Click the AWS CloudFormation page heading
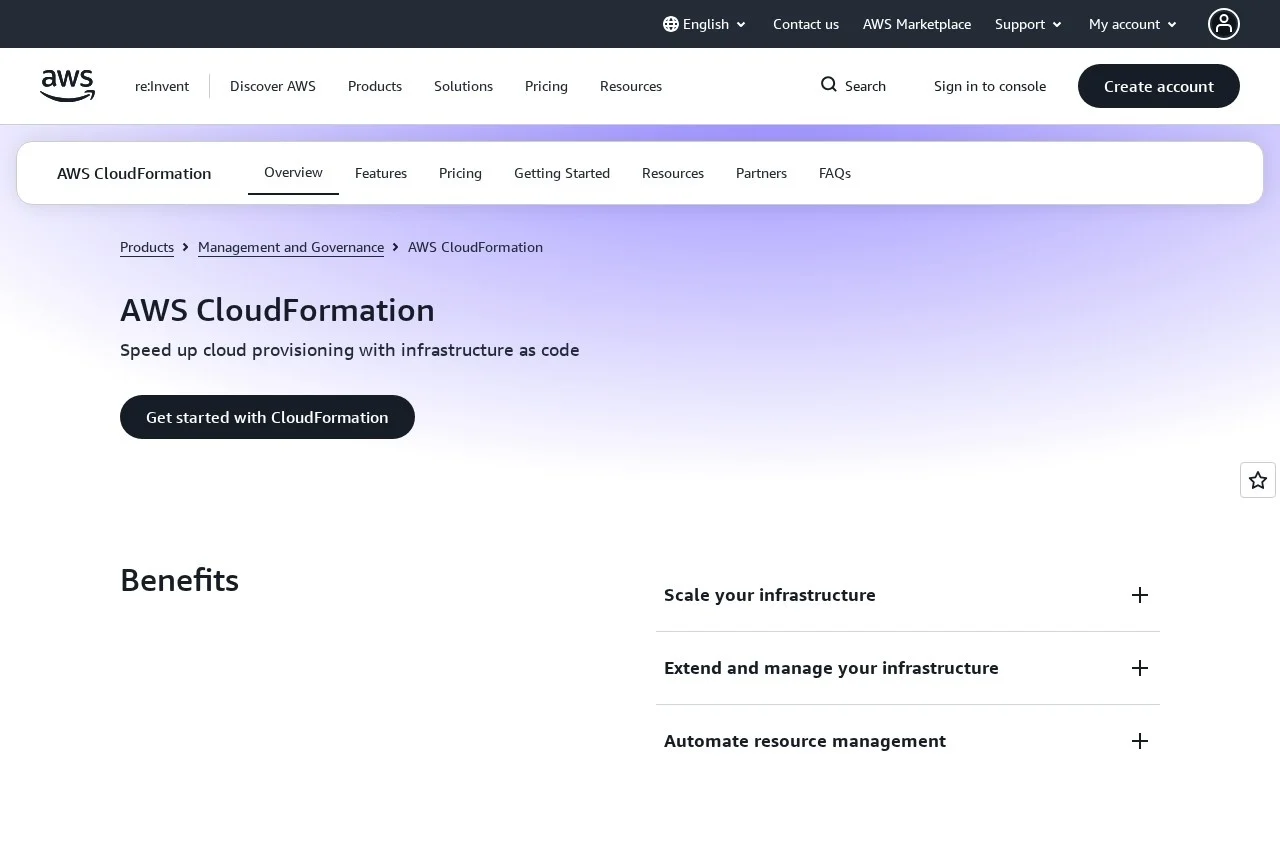Viewport: 1280px width, 850px height. click(277, 310)
